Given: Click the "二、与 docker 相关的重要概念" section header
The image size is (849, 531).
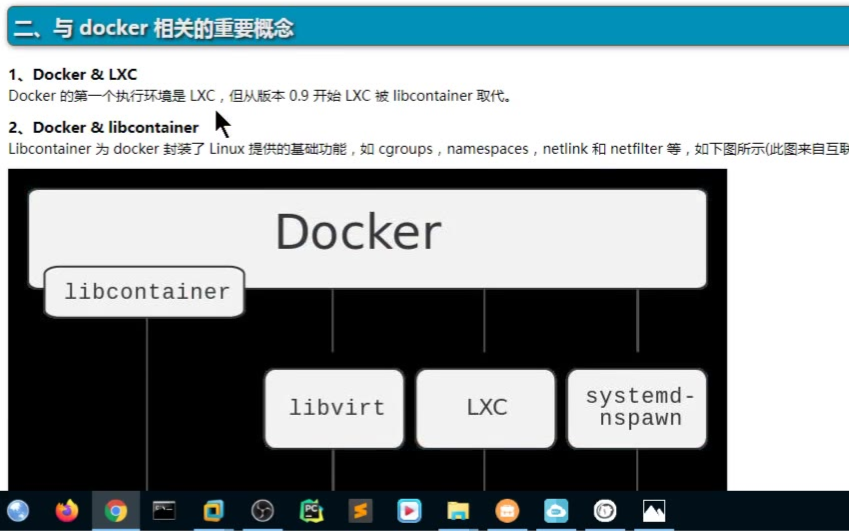Looking at the screenshot, I should (x=154, y=28).
